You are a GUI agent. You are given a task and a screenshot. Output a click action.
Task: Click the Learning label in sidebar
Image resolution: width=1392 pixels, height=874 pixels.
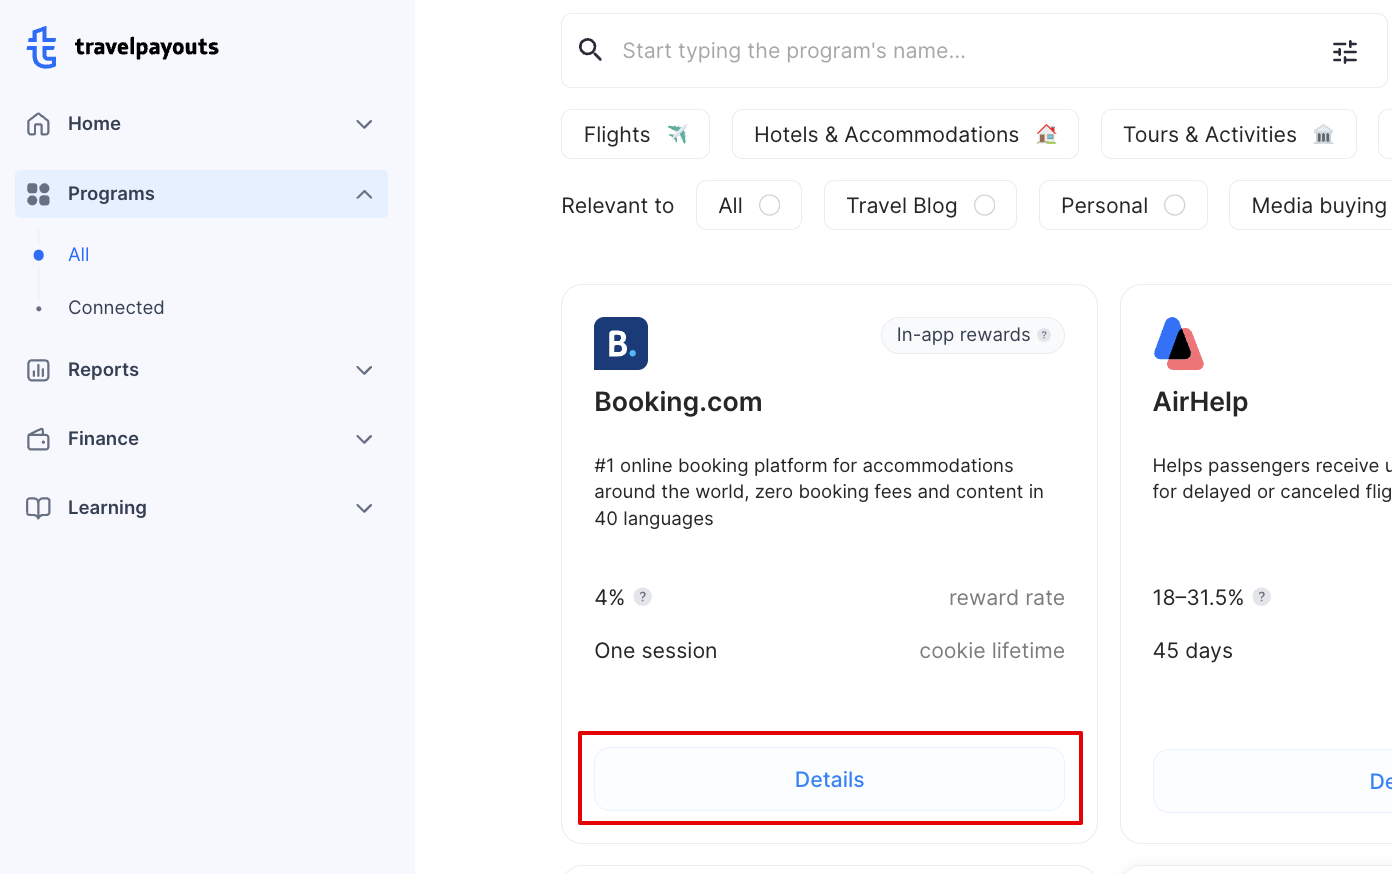tap(107, 508)
